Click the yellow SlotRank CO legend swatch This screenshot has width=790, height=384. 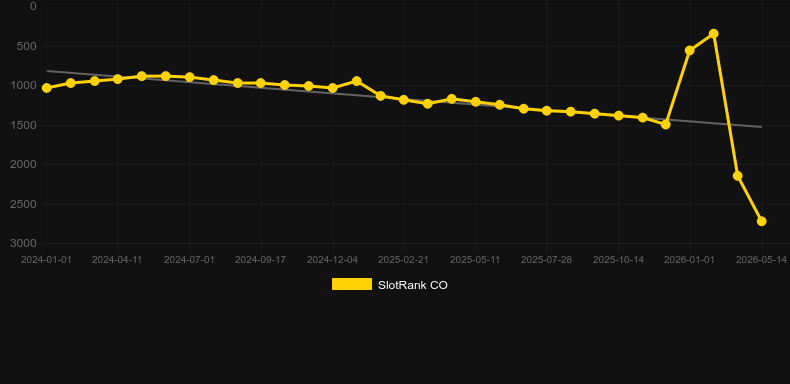pos(352,284)
